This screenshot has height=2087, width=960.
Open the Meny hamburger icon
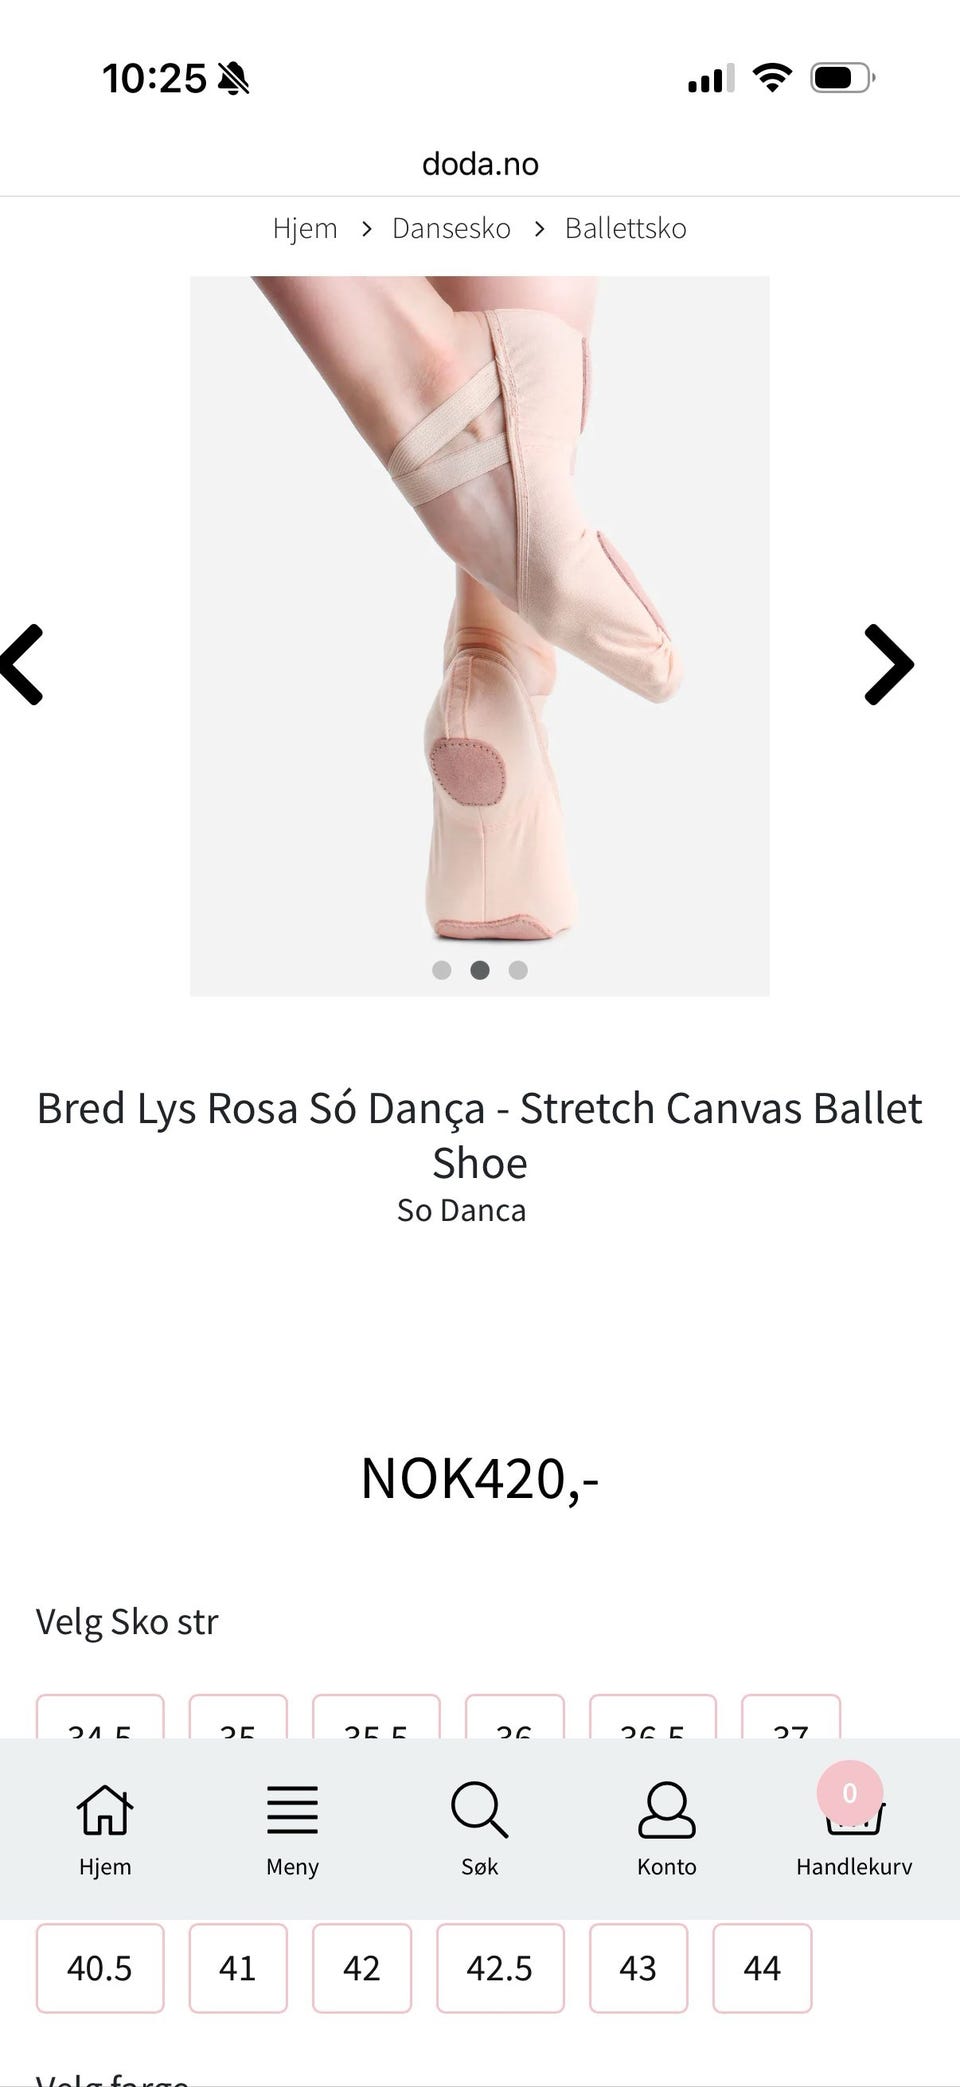coord(292,1811)
